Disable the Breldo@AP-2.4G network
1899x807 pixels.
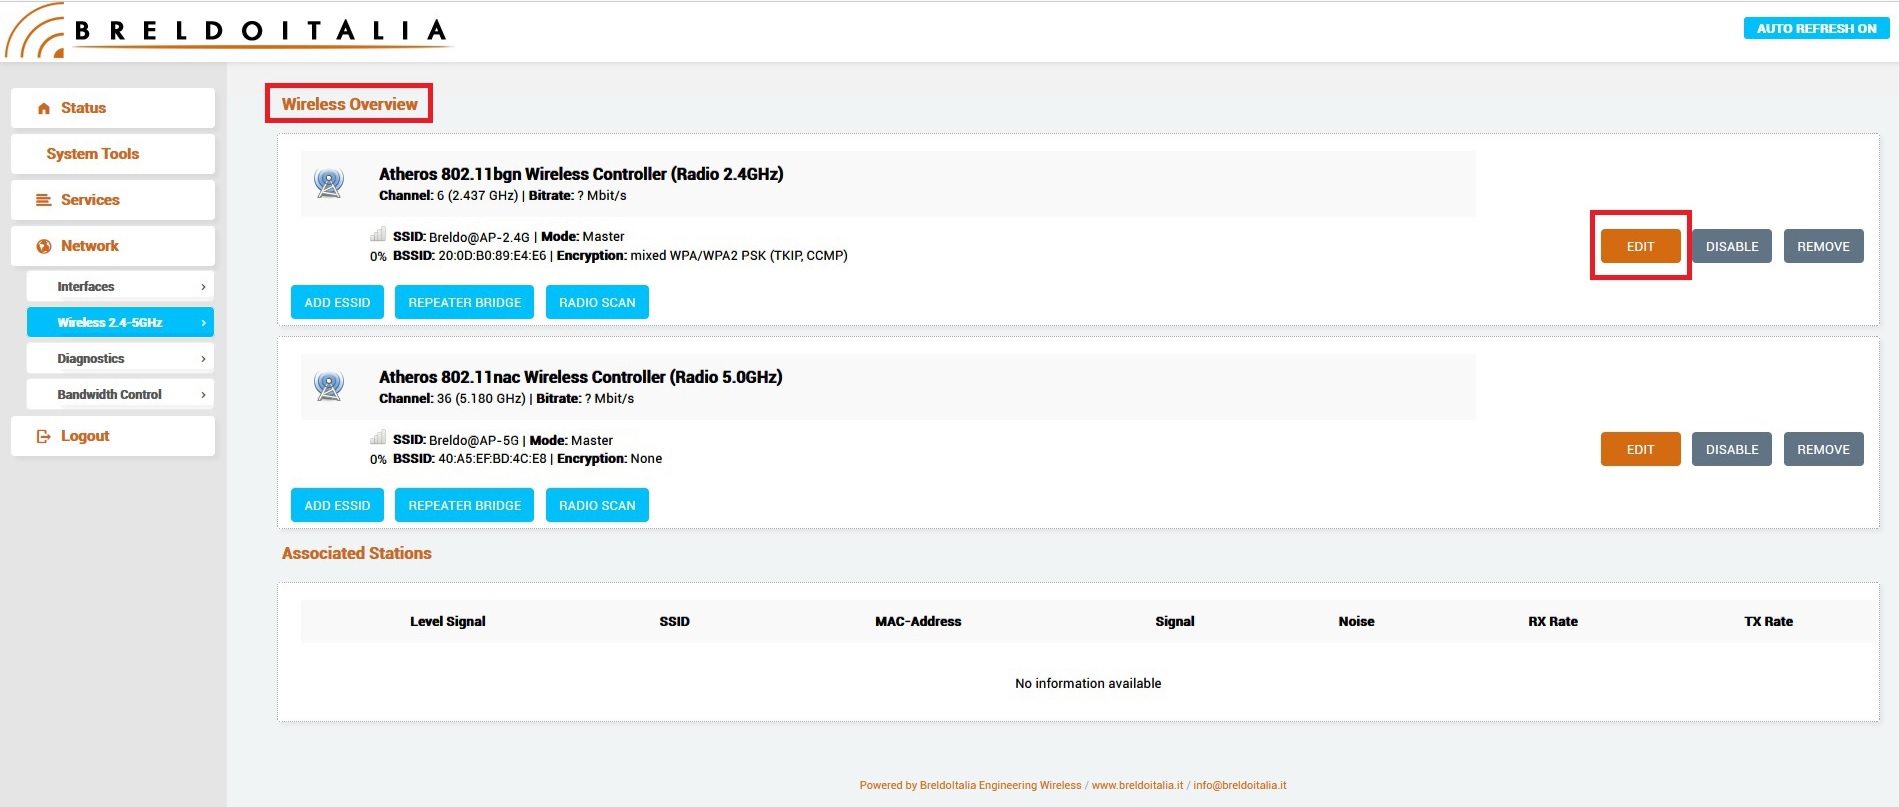coord(1732,246)
